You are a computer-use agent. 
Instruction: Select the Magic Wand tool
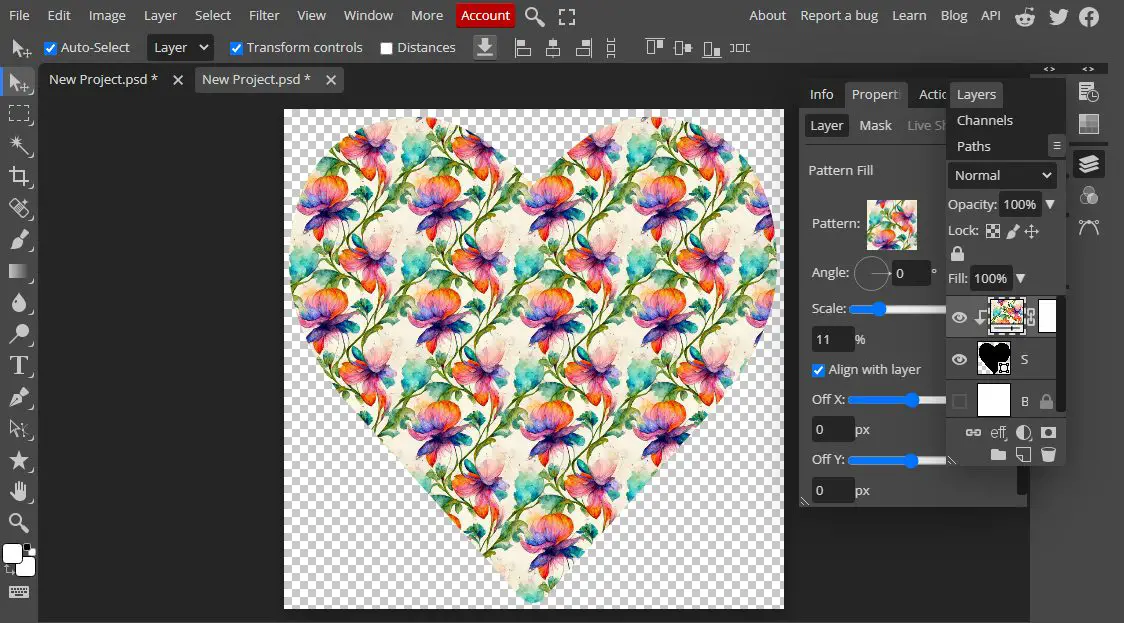click(20, 145)
